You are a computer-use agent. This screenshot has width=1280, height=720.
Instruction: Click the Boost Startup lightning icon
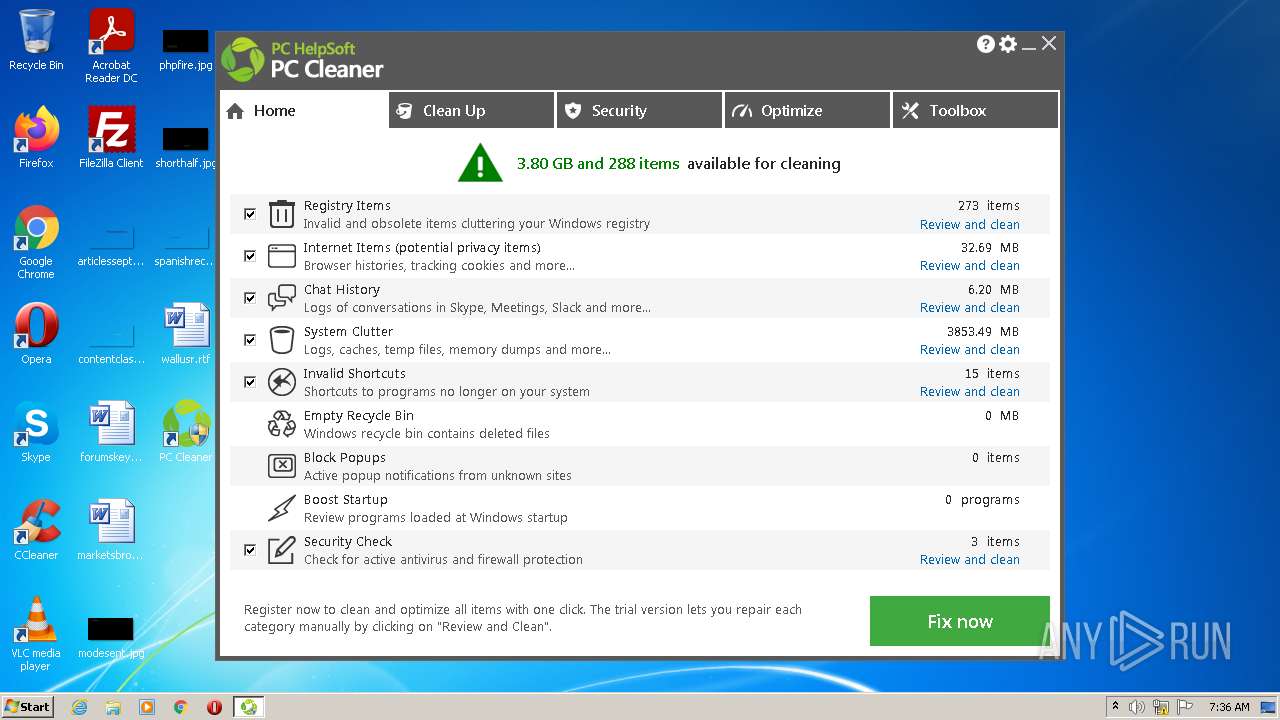(282, 508)
